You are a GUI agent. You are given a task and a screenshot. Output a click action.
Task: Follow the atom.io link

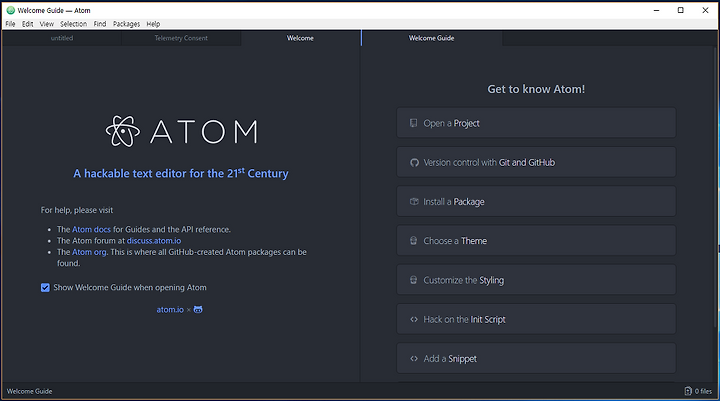coord(170,310)
